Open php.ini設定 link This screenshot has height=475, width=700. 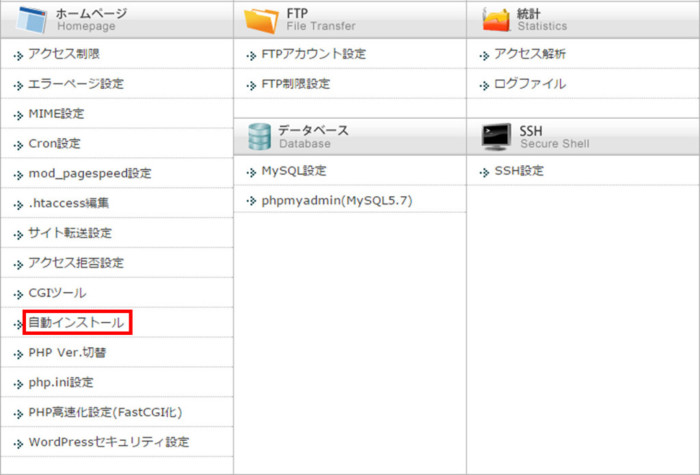tap(61, 383)
